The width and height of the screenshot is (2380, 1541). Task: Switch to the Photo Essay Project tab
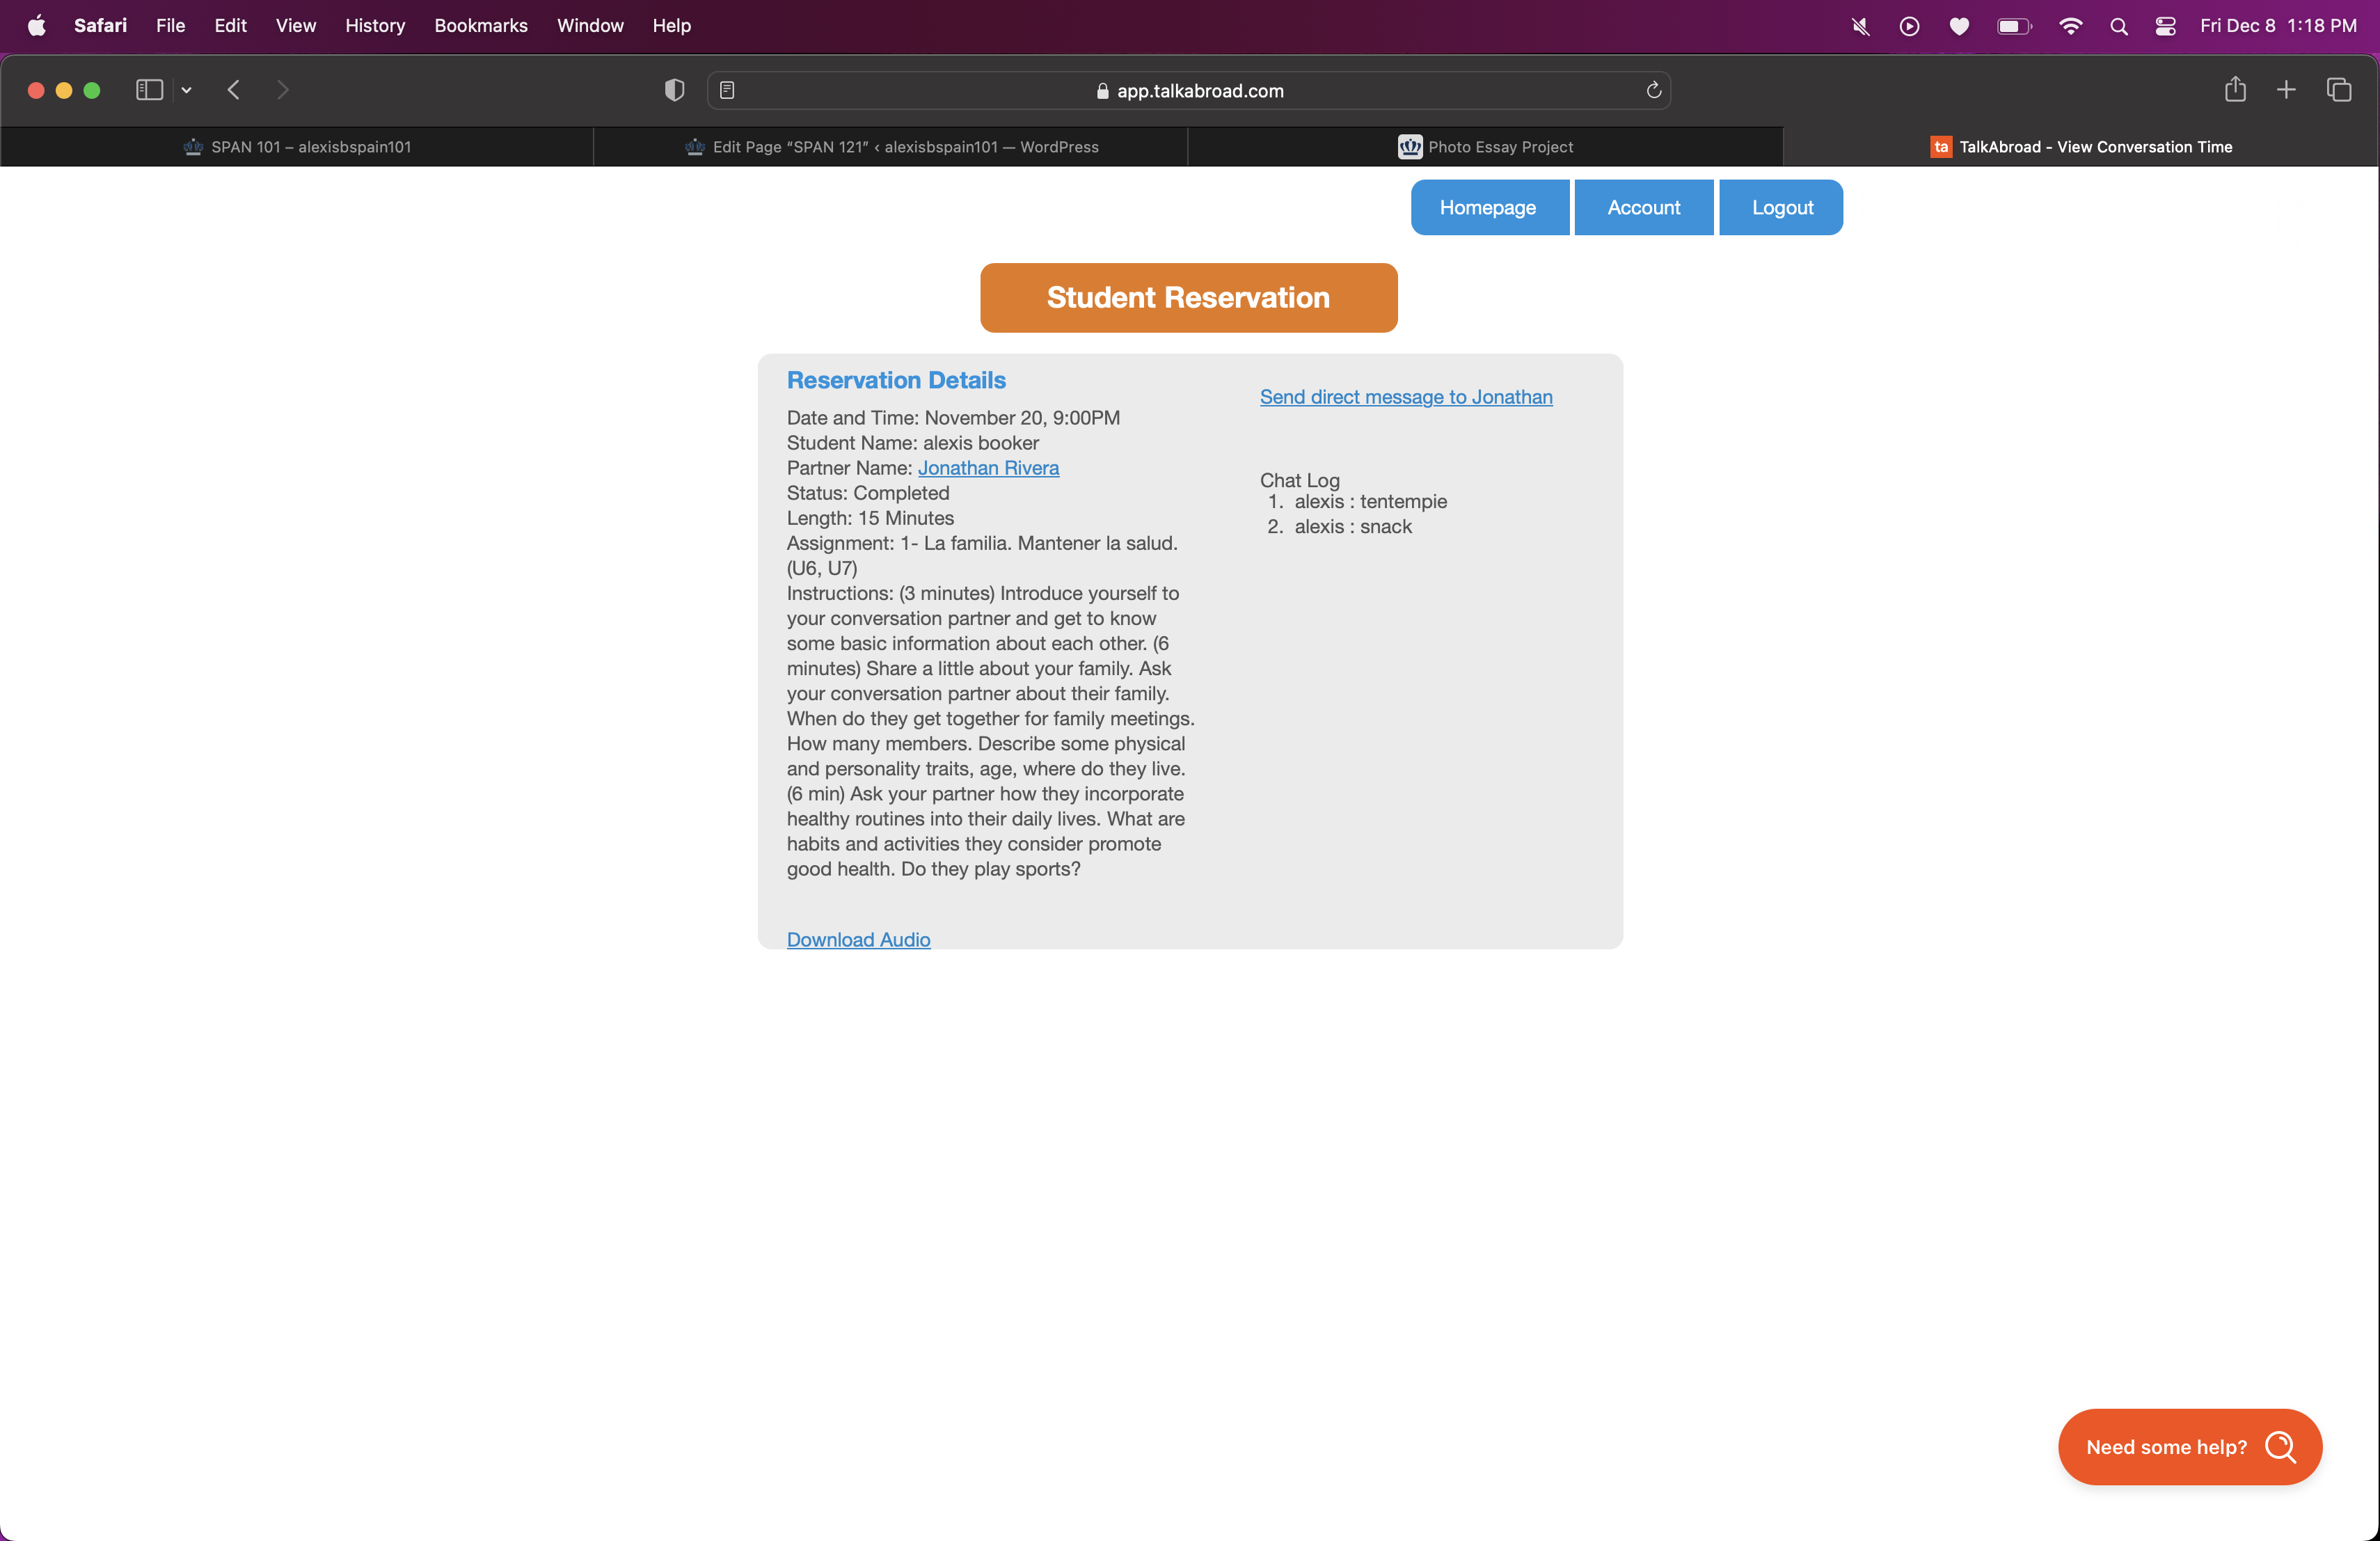click(x=1485, y=147)
